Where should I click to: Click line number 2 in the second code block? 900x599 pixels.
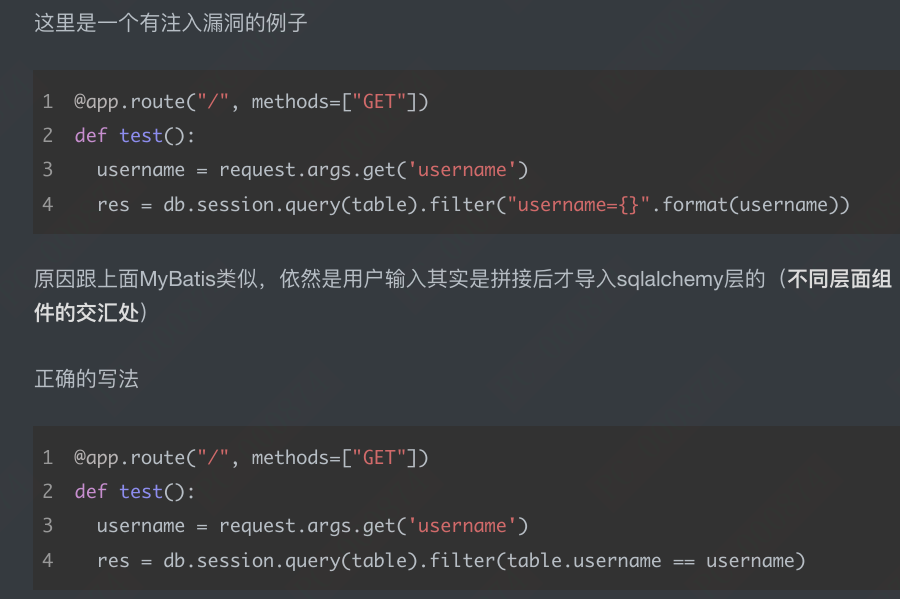tap(47, 492)
